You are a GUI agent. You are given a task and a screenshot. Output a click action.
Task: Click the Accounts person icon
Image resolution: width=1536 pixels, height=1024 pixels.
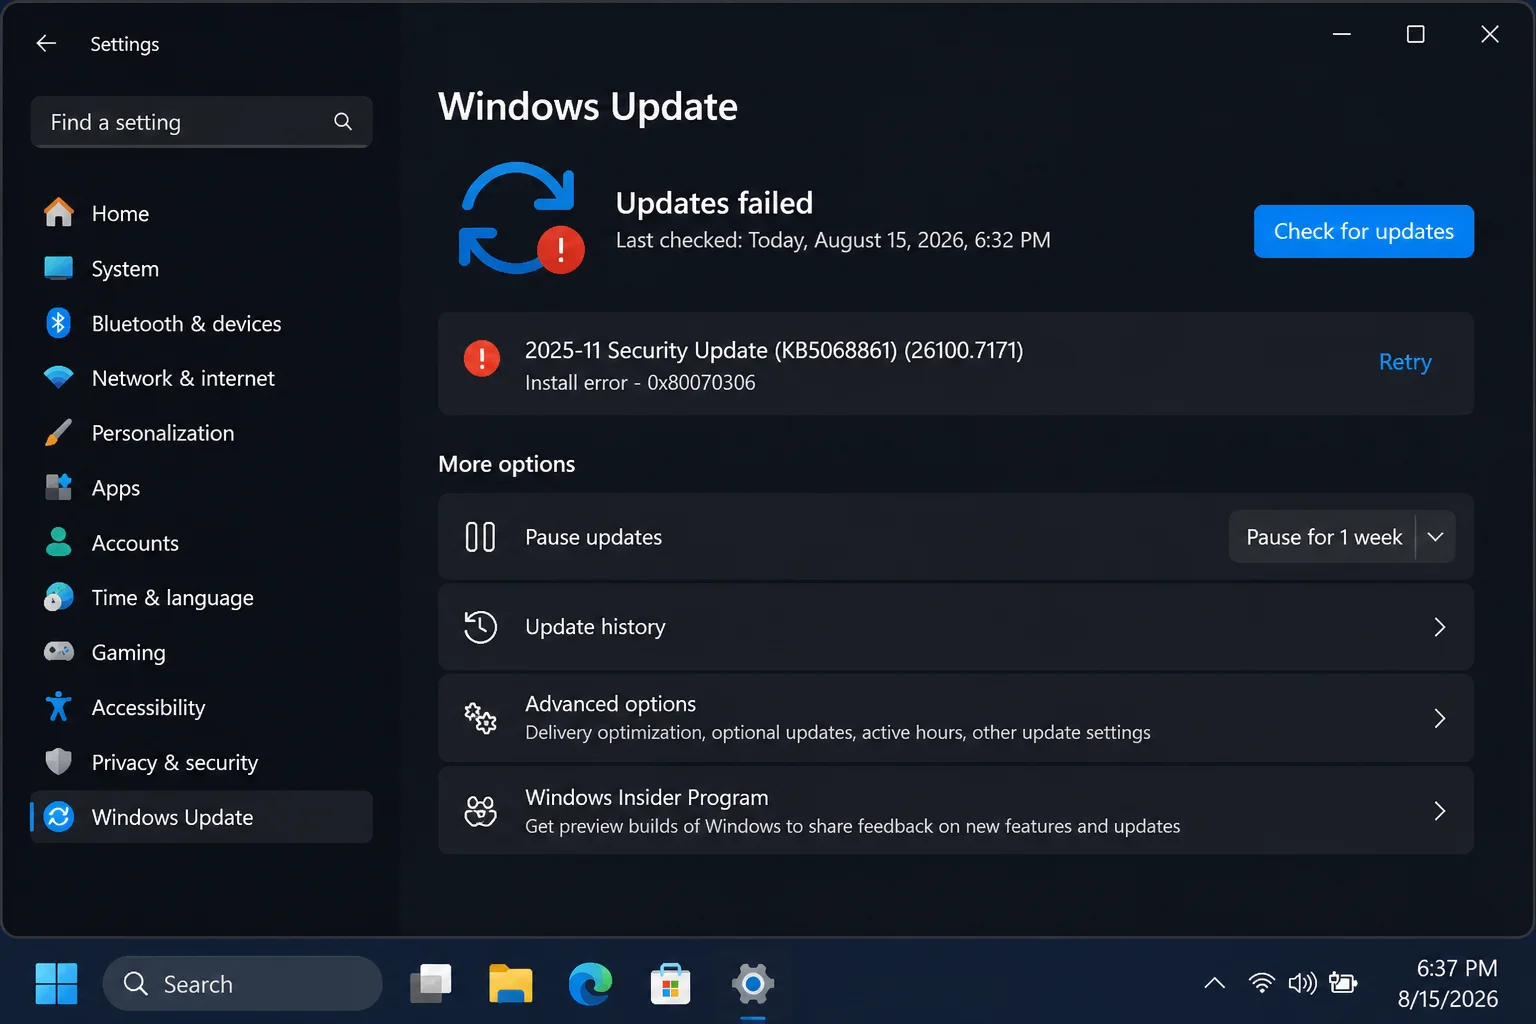(x=59, y=542)
